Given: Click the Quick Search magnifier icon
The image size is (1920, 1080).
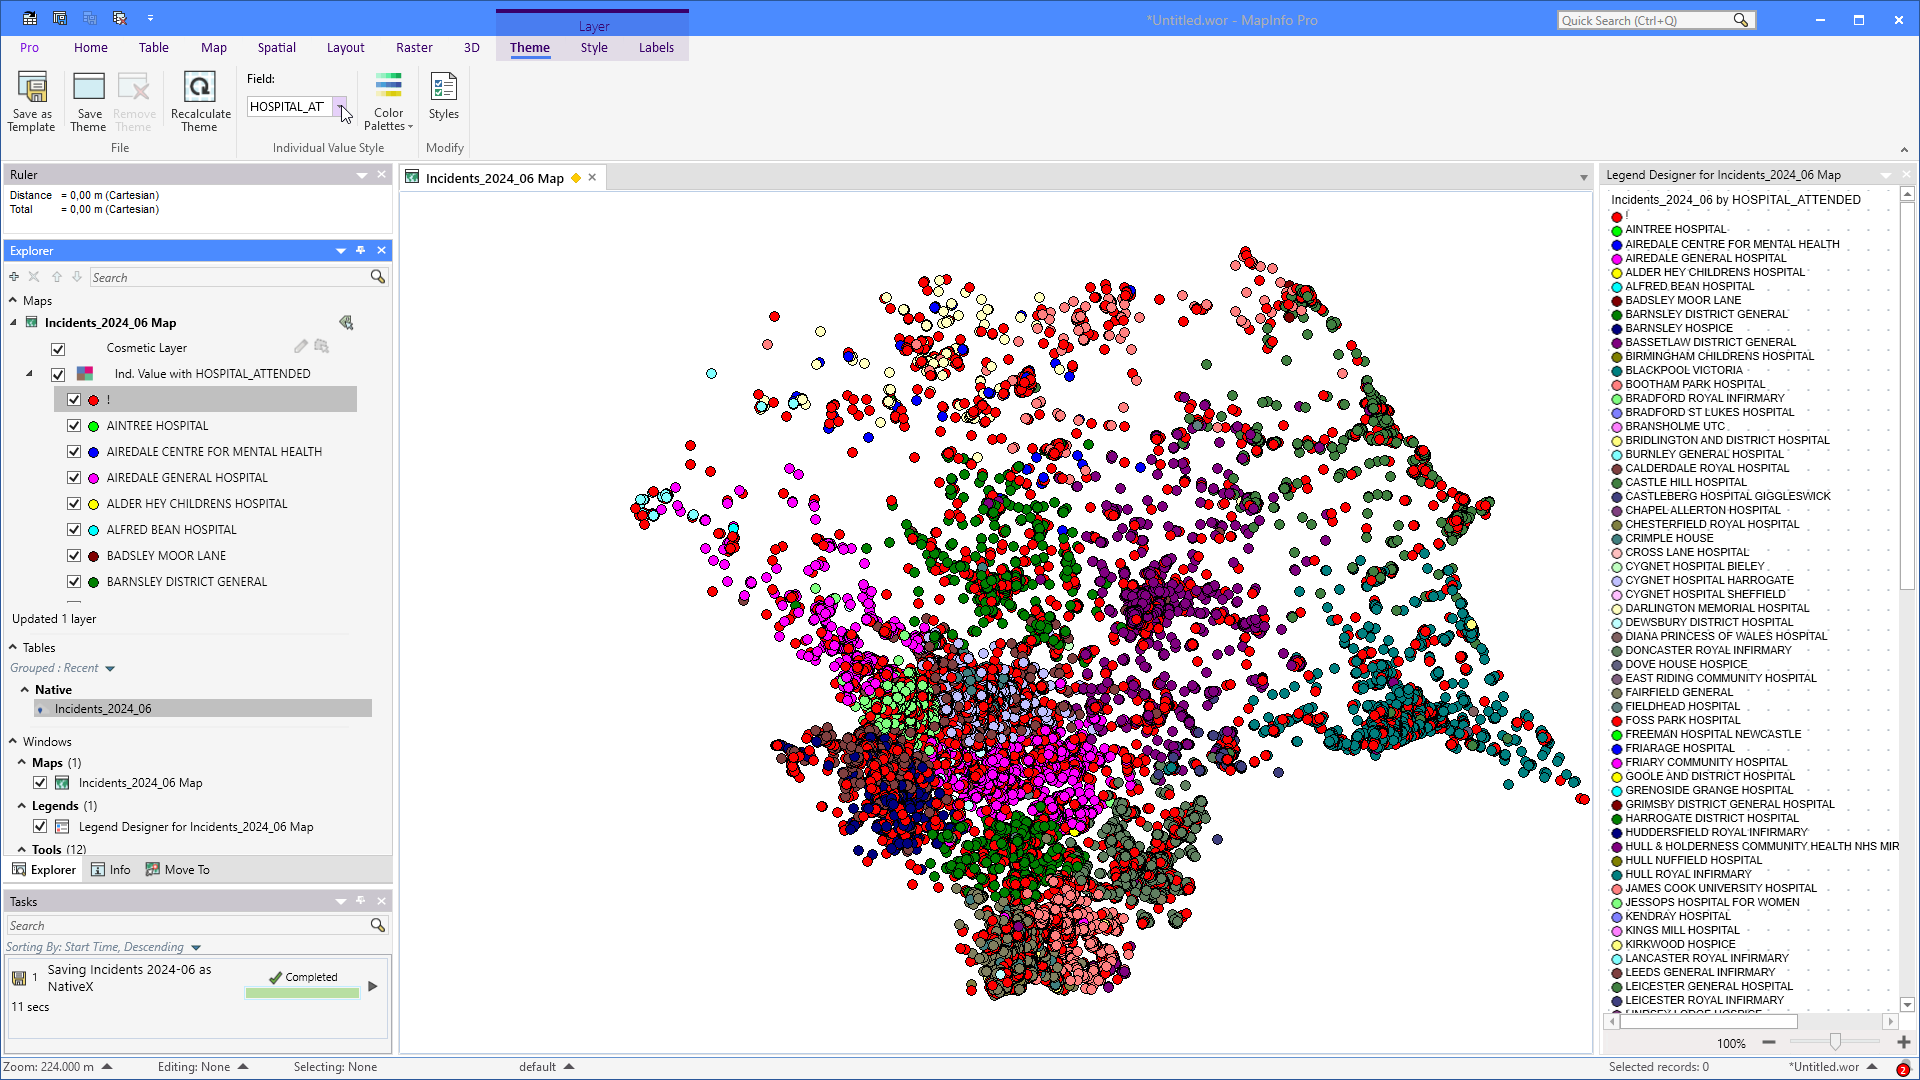Looking at the screenshot, I should 1741,20.
